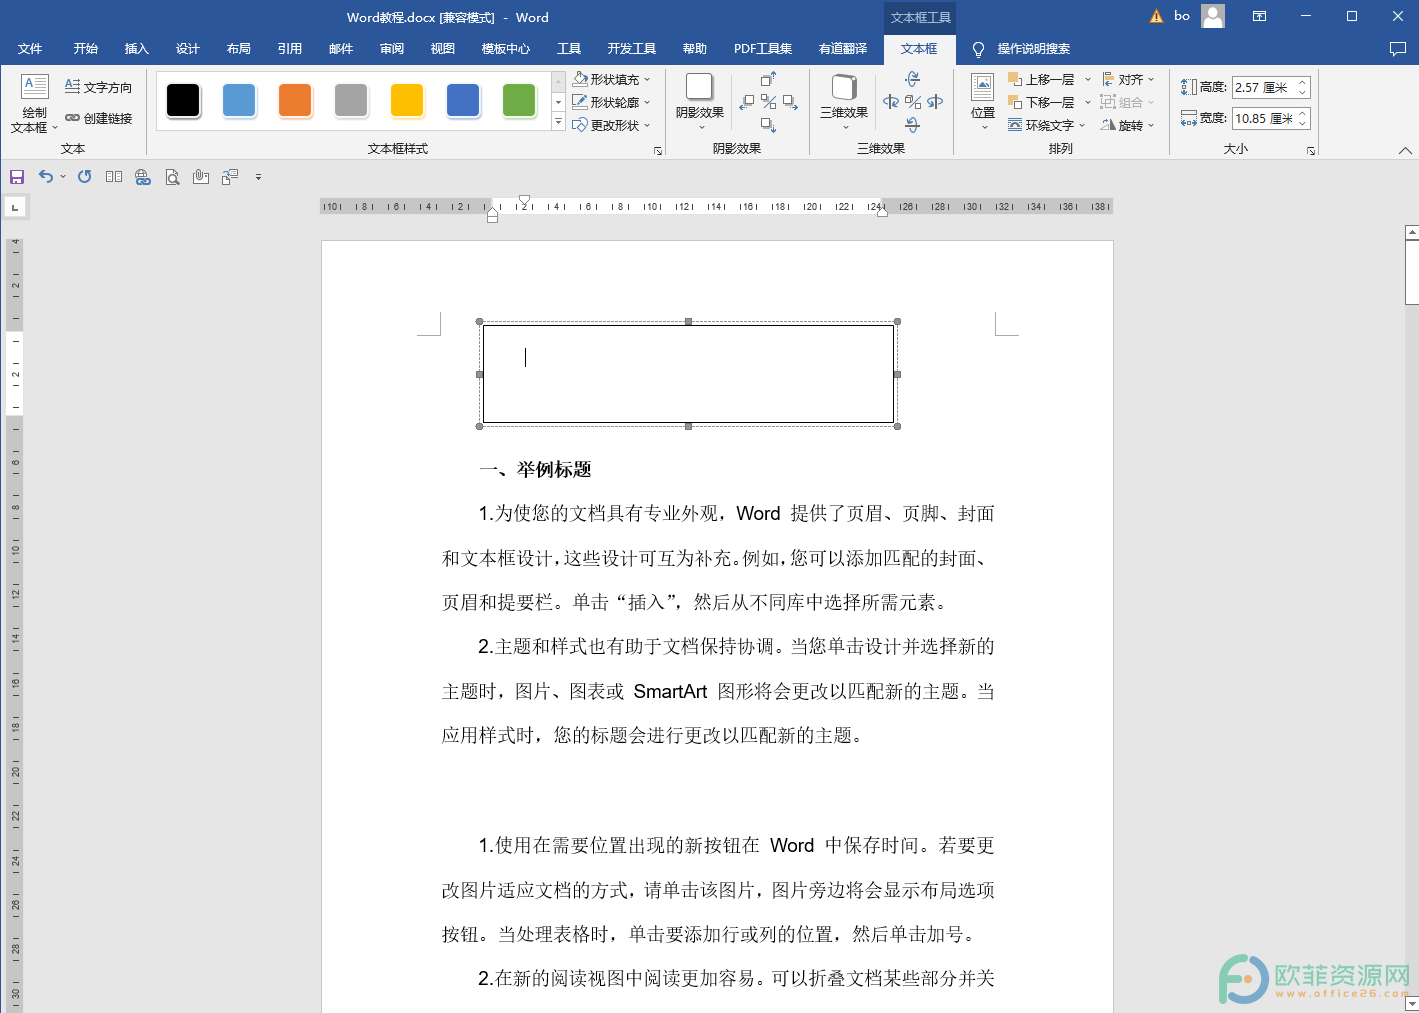Expand Send Backward dropdown arrow
The image size is (1419, 1013).
[x=1088, y=102]
